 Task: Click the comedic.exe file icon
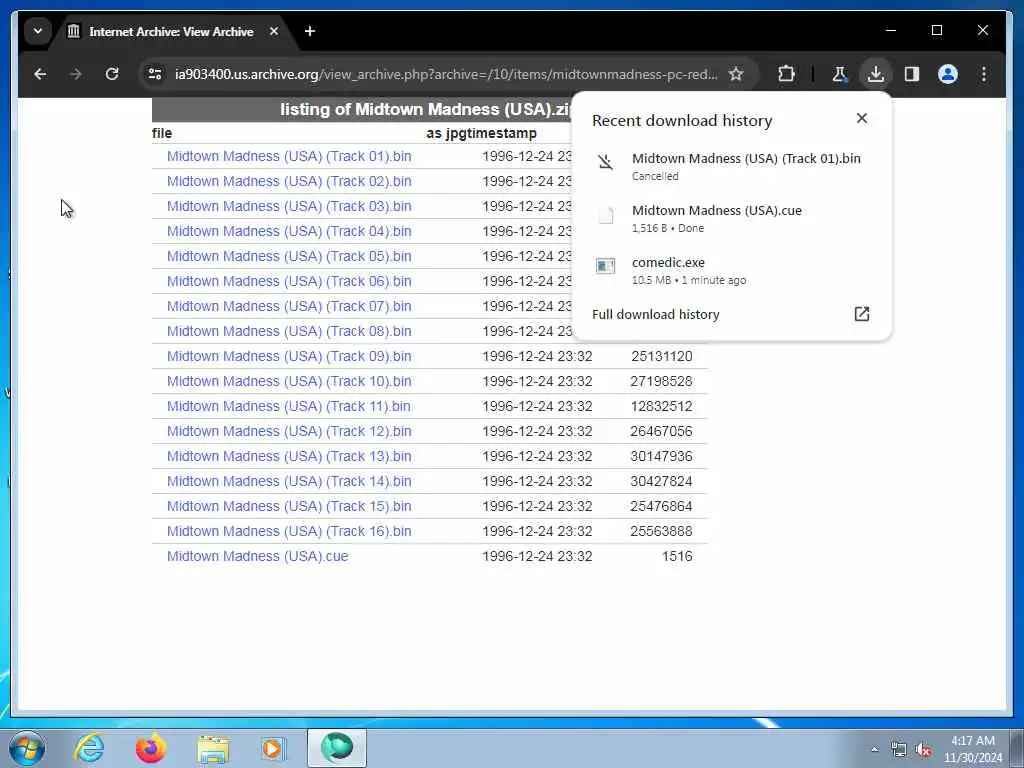(x=605, y=266)
